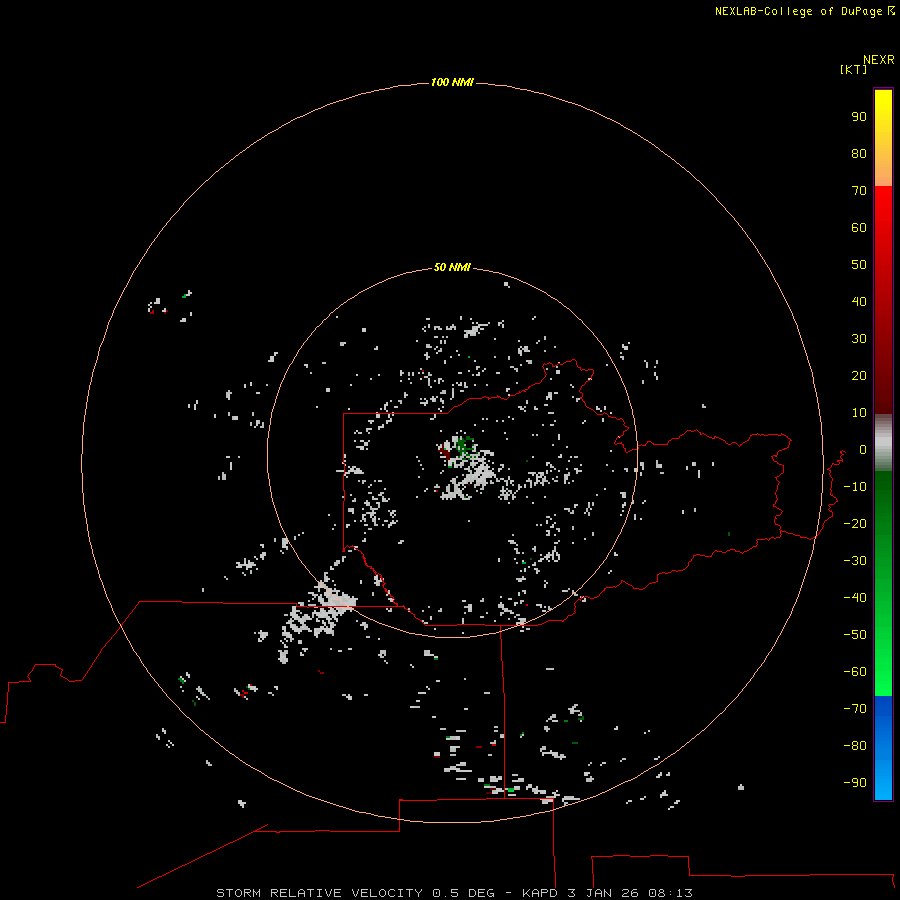Image resolution: width=900 pixels, height=900 pixels.
Task: Click the -90 value on the color scale
Action: (855, 782)
